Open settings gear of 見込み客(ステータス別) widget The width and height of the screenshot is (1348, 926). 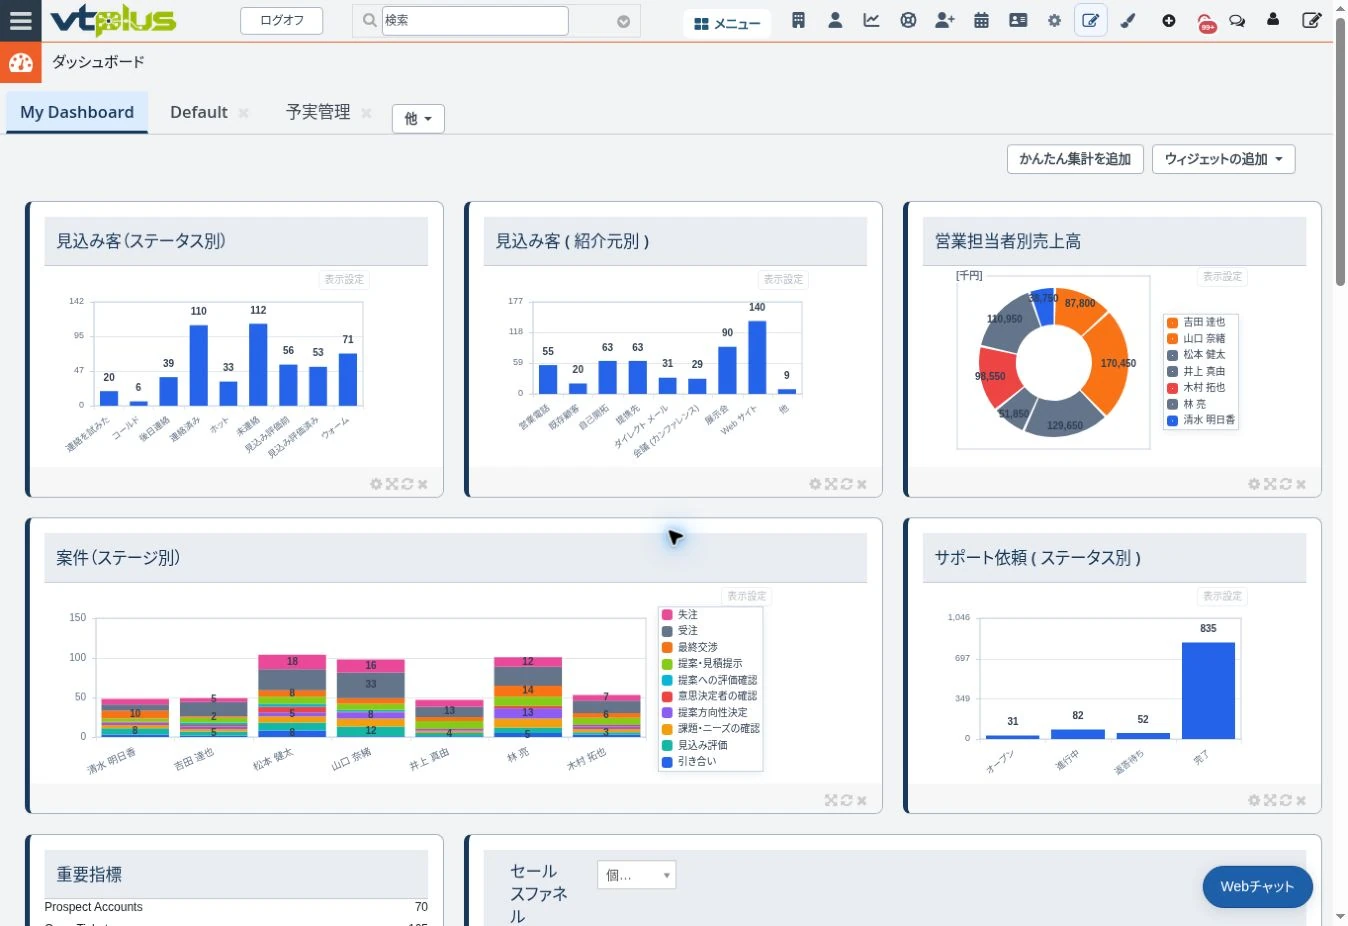(376, 484)
